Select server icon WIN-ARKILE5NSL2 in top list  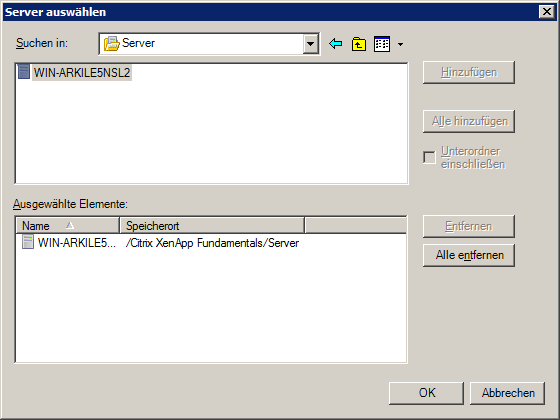(24, 71)
